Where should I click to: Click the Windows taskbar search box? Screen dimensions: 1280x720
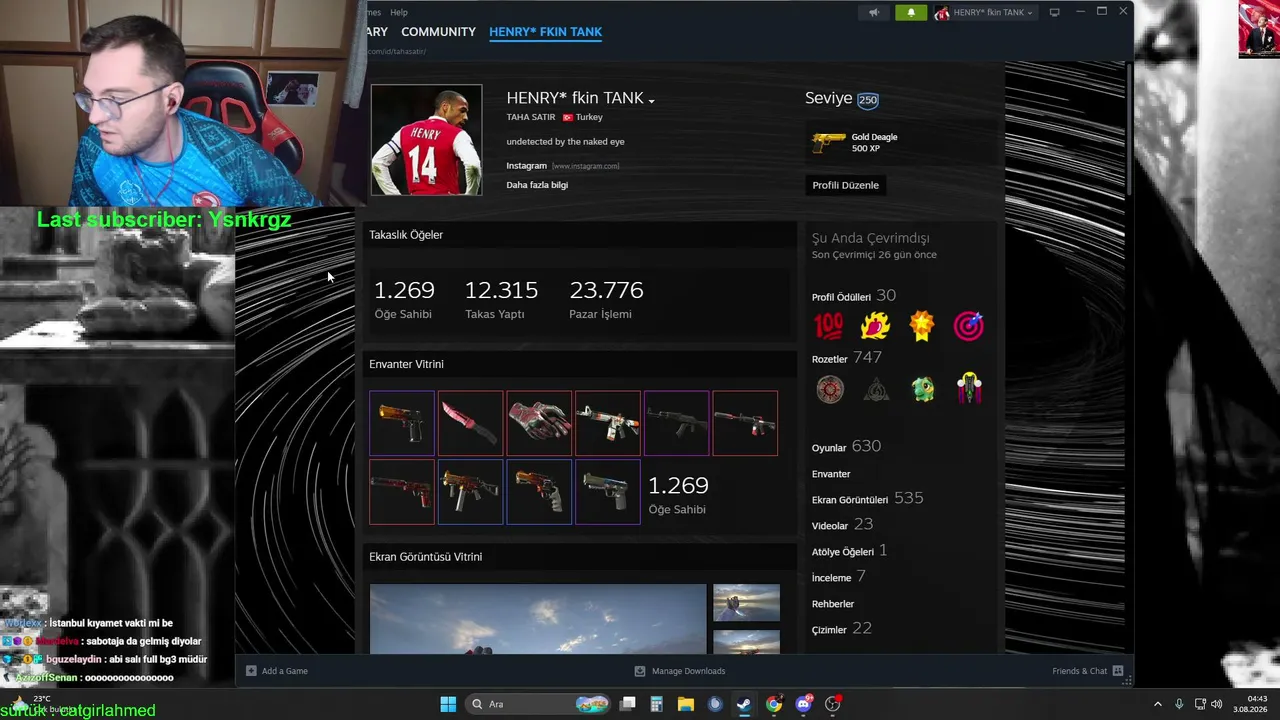(x=539, y=704)
